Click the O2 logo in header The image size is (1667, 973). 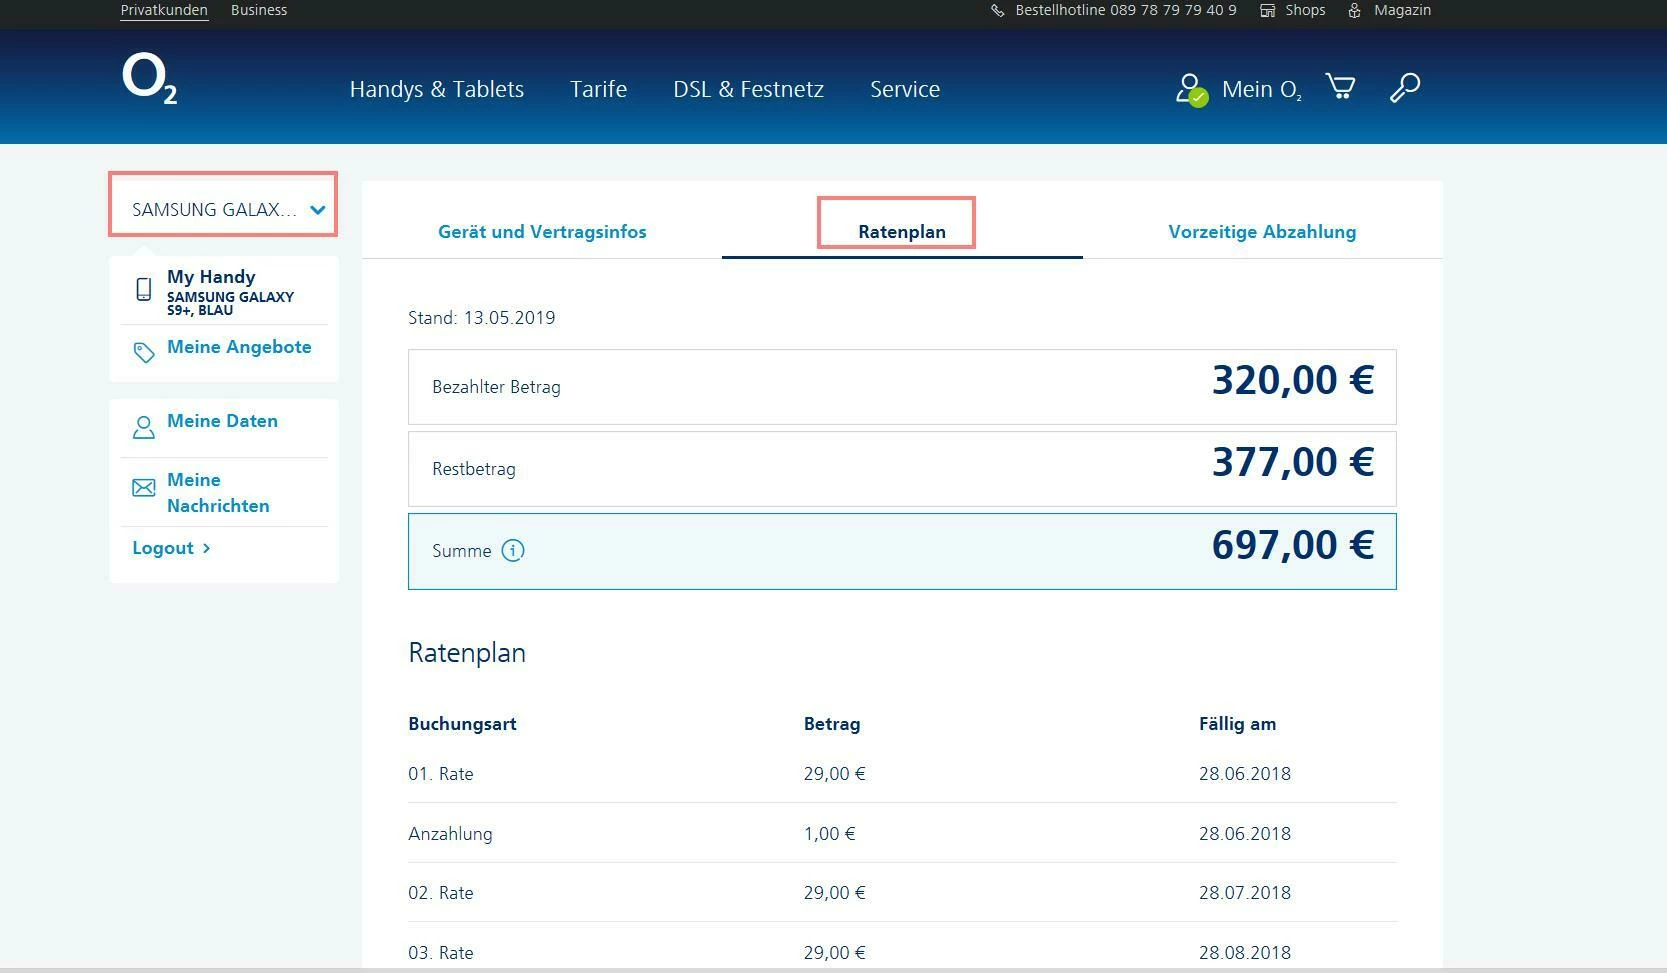click(x=149, y=79)
